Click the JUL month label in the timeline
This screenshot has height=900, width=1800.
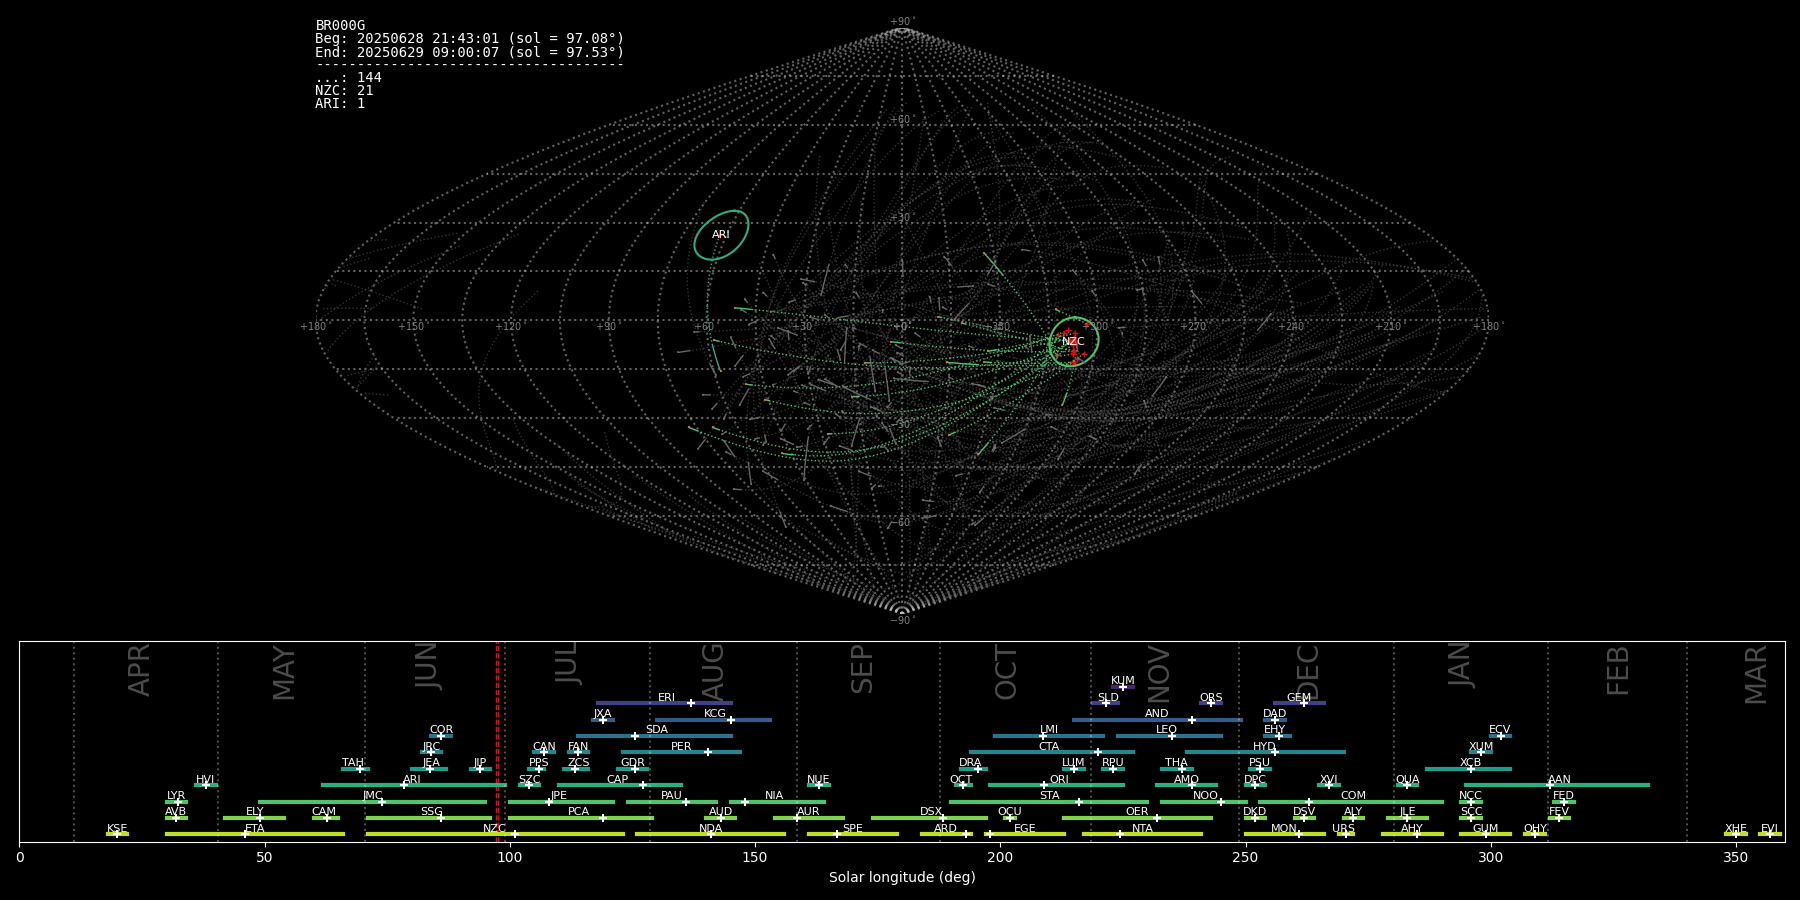567,663
